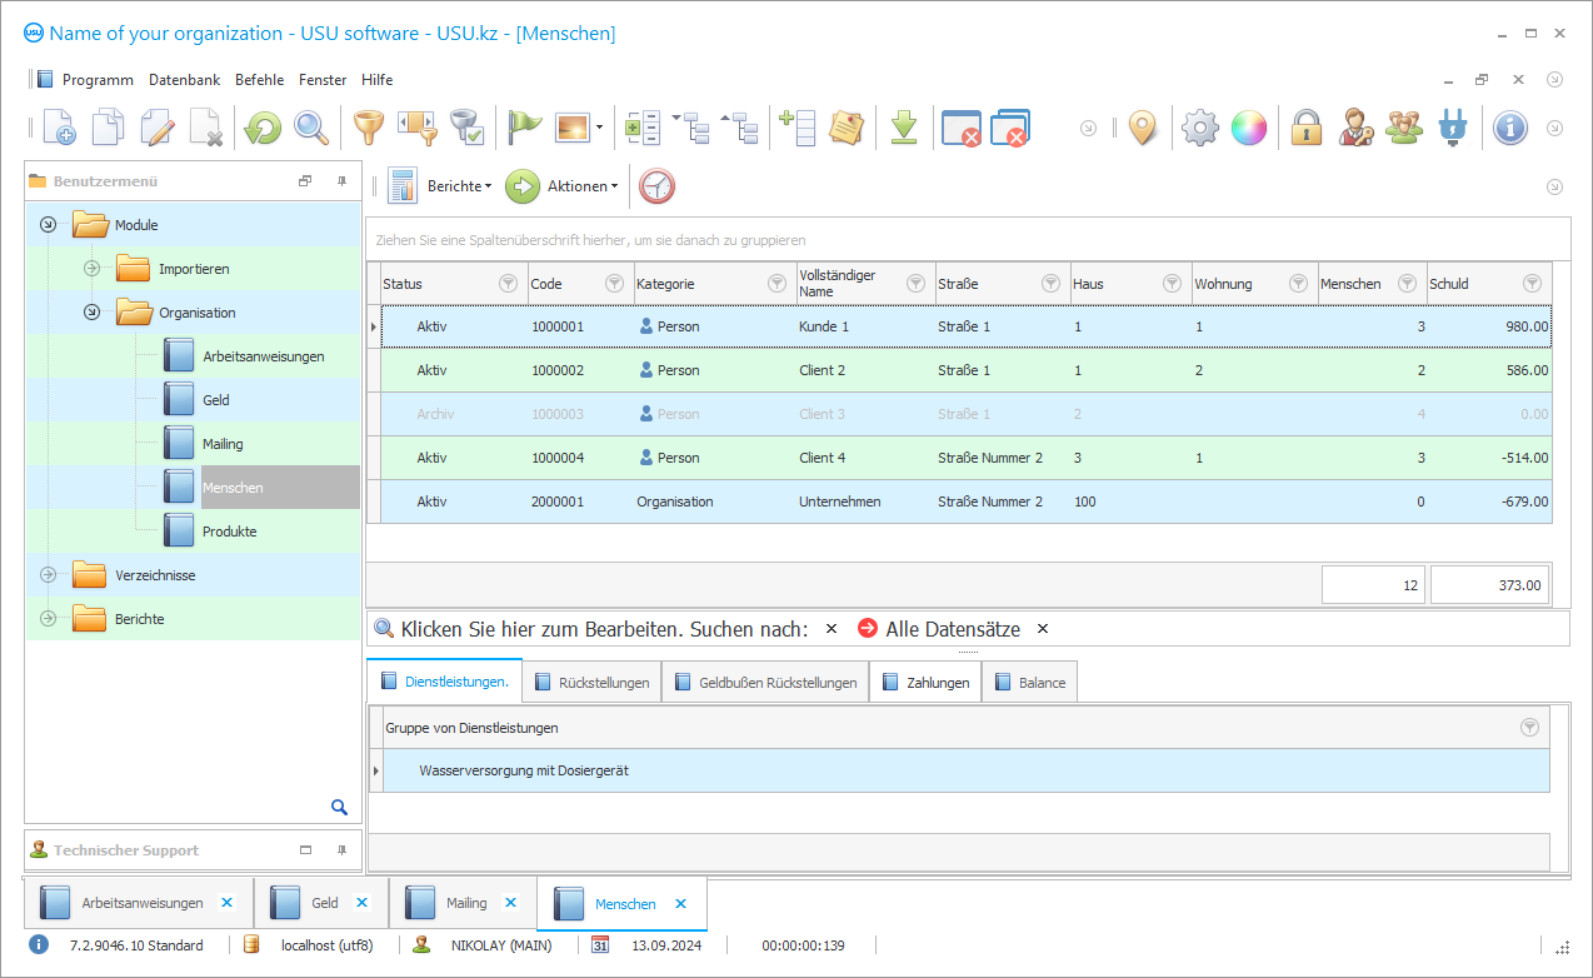Open the picture icon dropdown arrow
This screenshot has height=978, width=1593.
[x=599, y=128]
